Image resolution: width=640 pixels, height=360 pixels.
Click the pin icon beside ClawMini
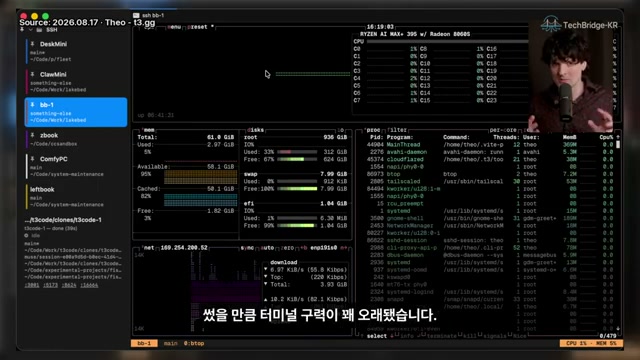[32, 74]
